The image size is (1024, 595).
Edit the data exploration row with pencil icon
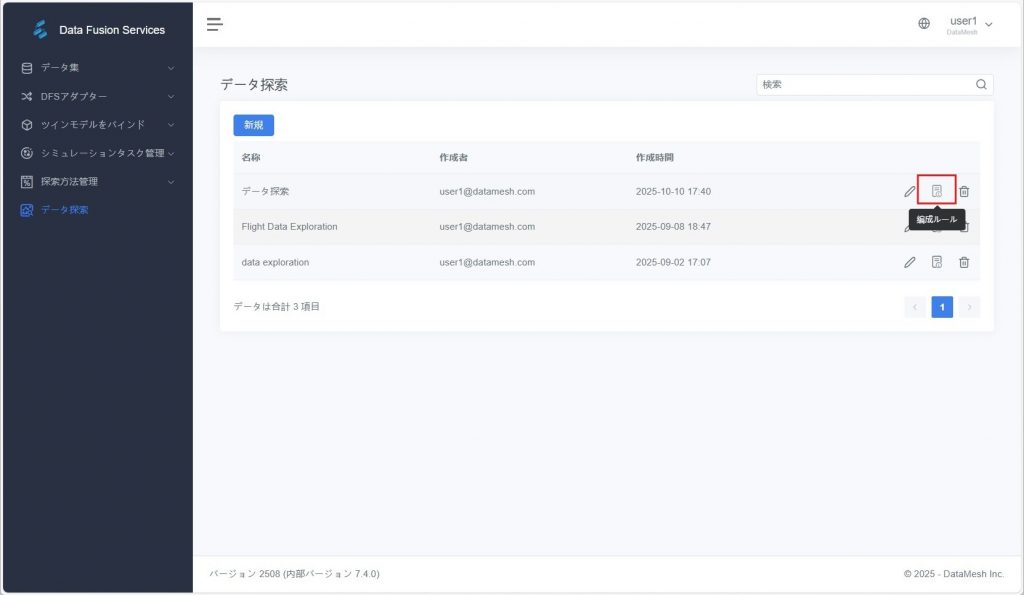tap(909, 262)
